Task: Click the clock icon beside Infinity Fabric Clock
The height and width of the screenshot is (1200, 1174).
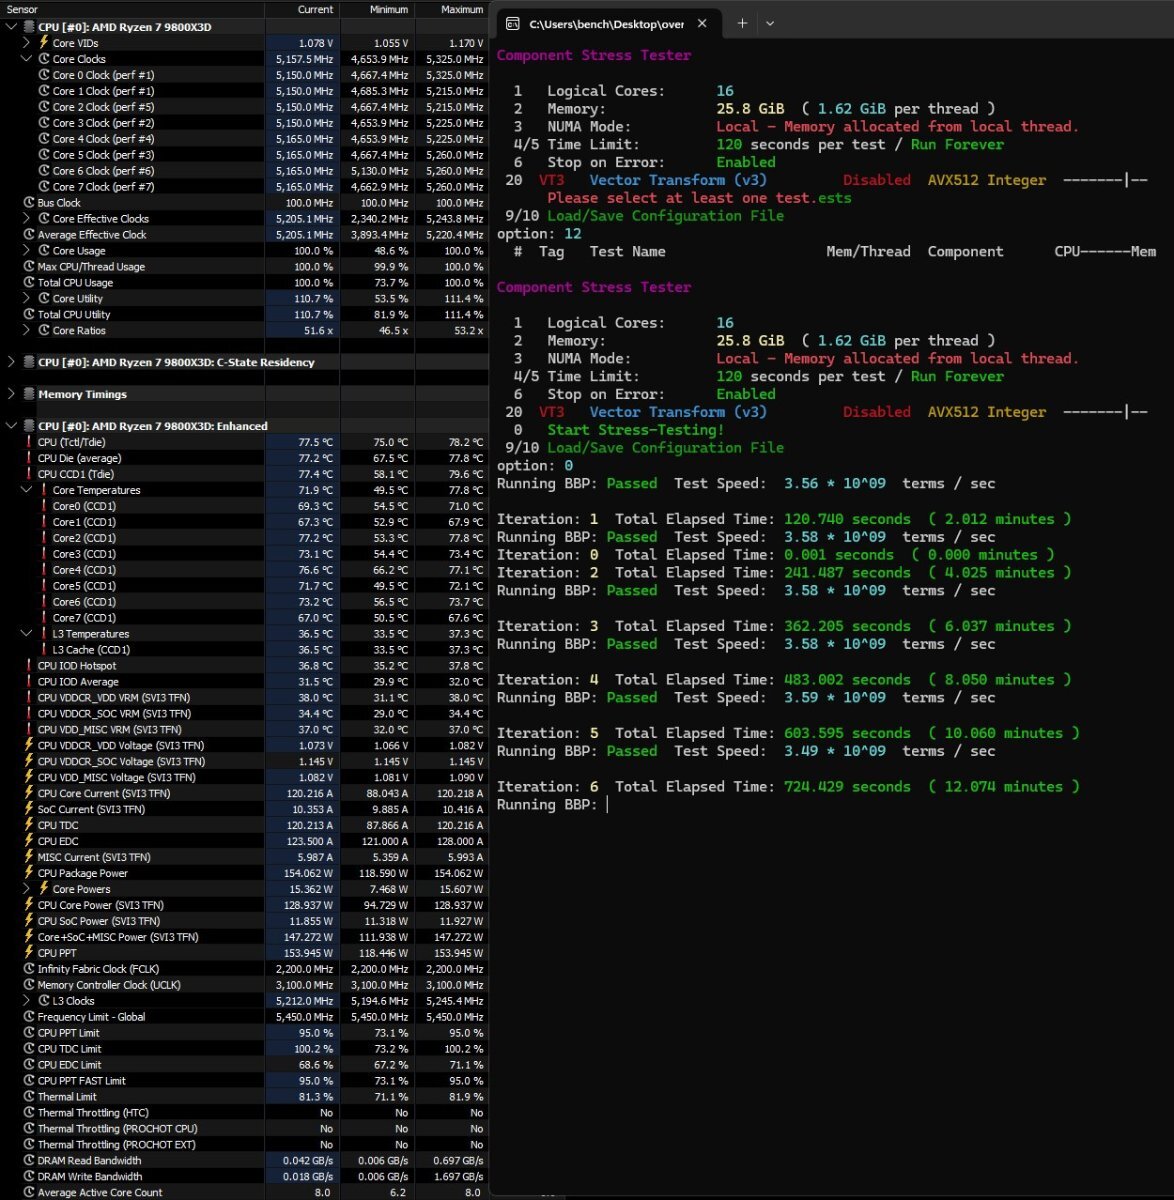Action: [x=29, y=969]
